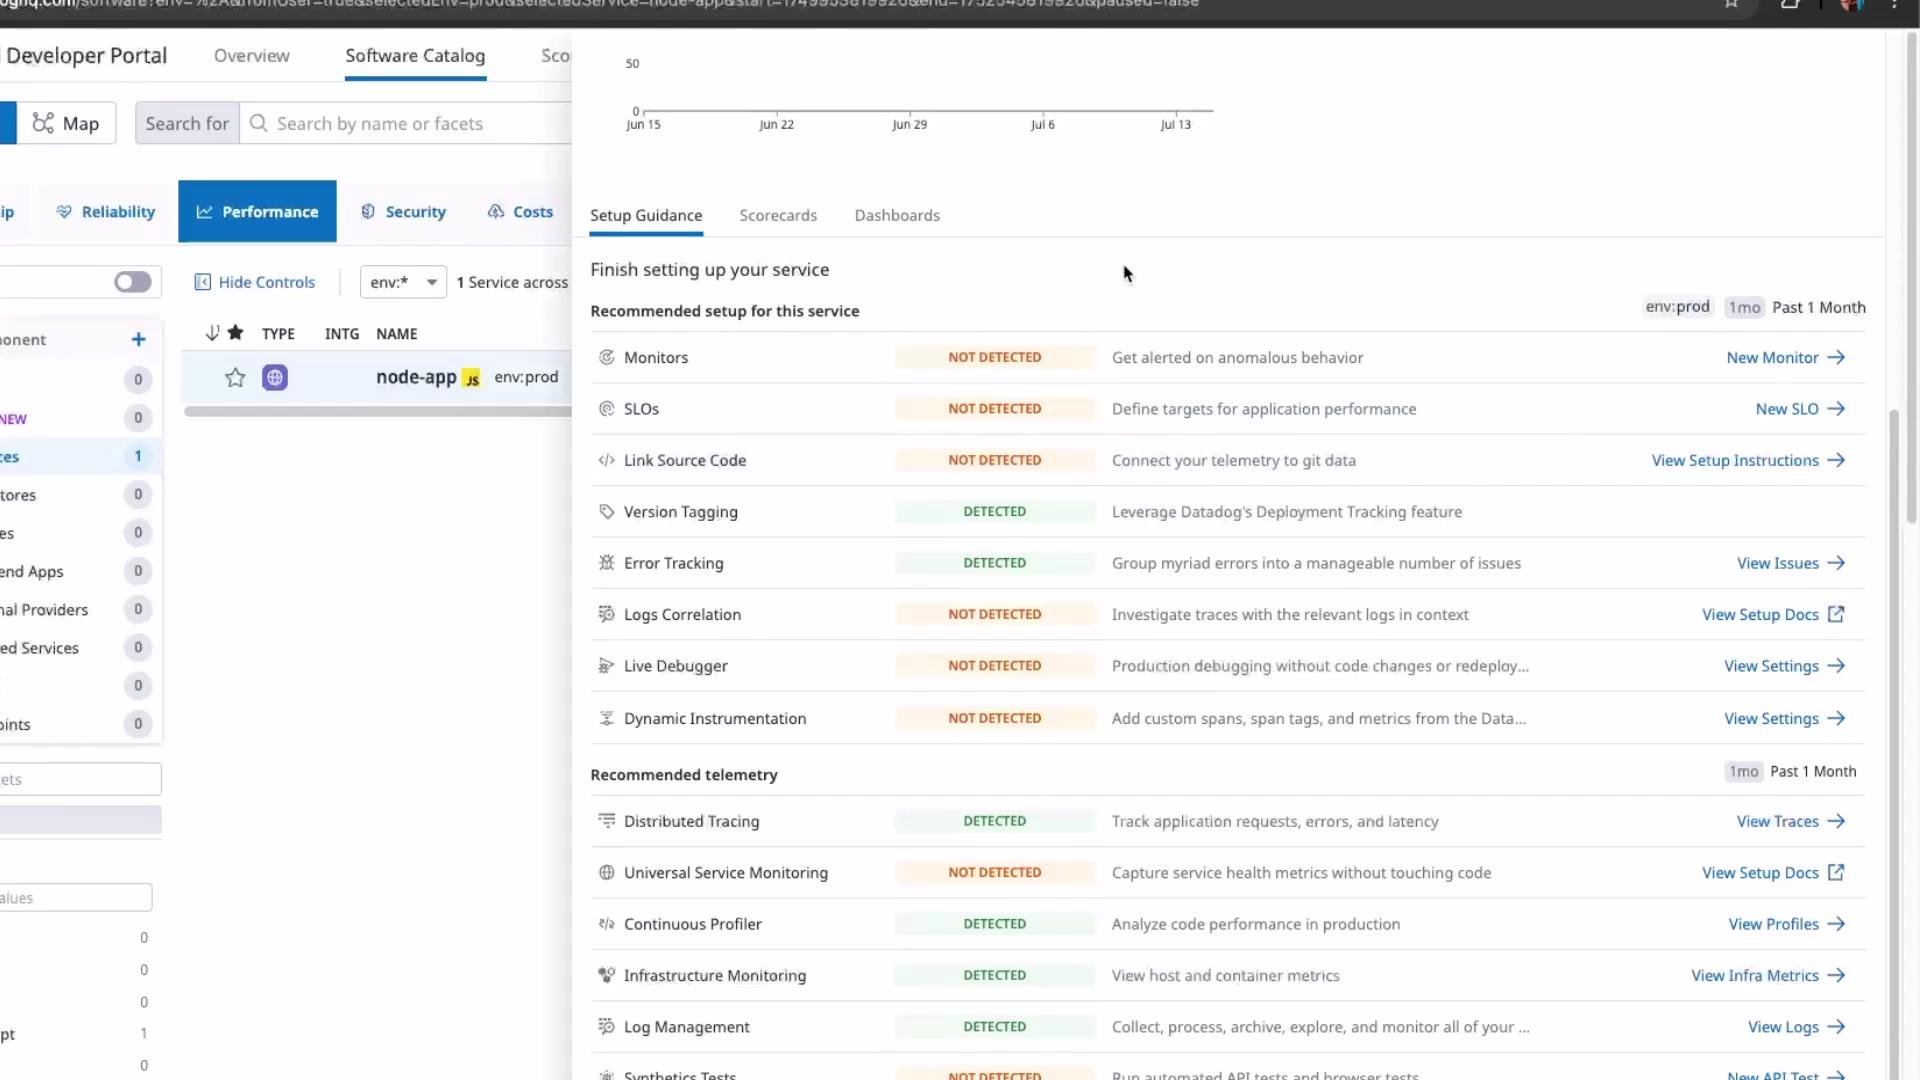This screenshot has width=1920, height=1080.
Task: Click the JS language badge on node-app
Action: 472,379
